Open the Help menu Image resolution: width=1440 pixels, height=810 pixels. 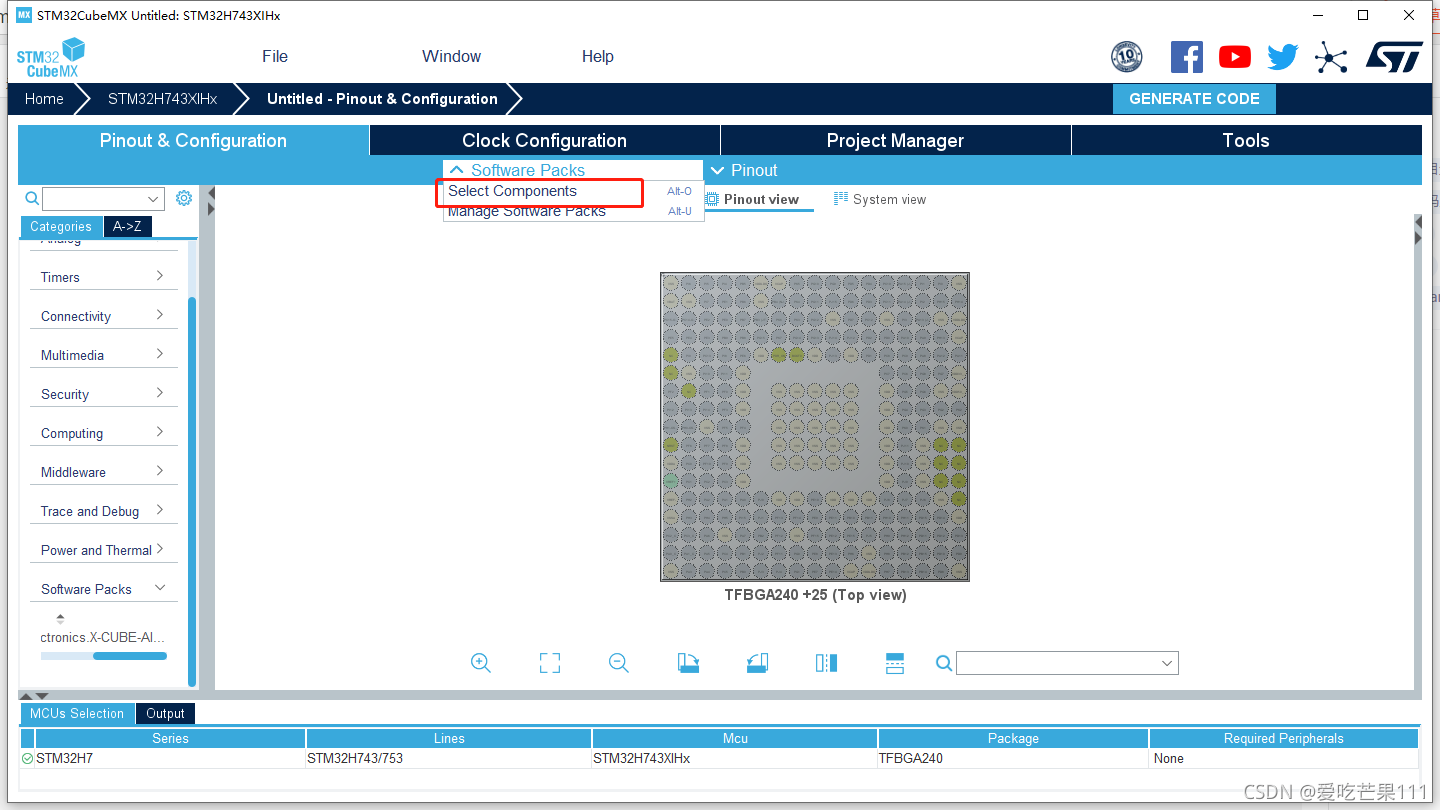[598, 56]
